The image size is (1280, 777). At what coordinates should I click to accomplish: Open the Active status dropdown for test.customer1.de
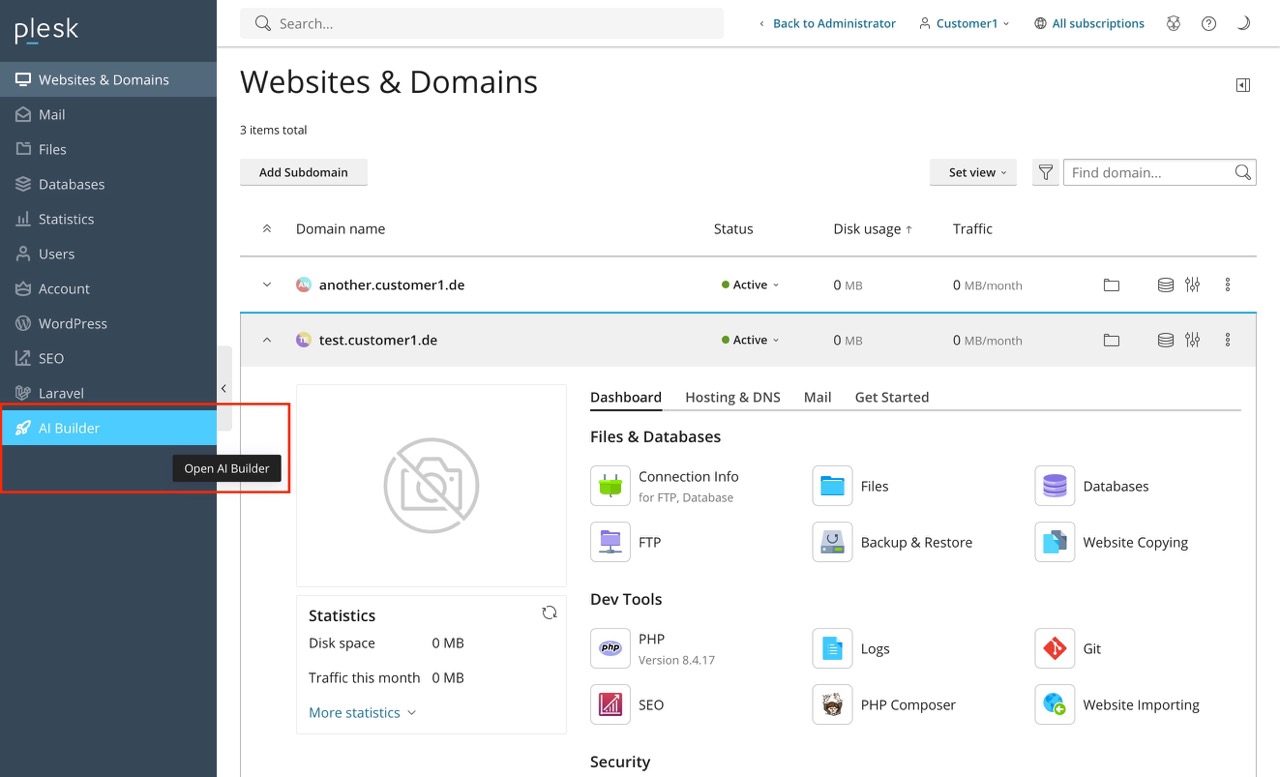pyautogui.click(x=749, y=340)
